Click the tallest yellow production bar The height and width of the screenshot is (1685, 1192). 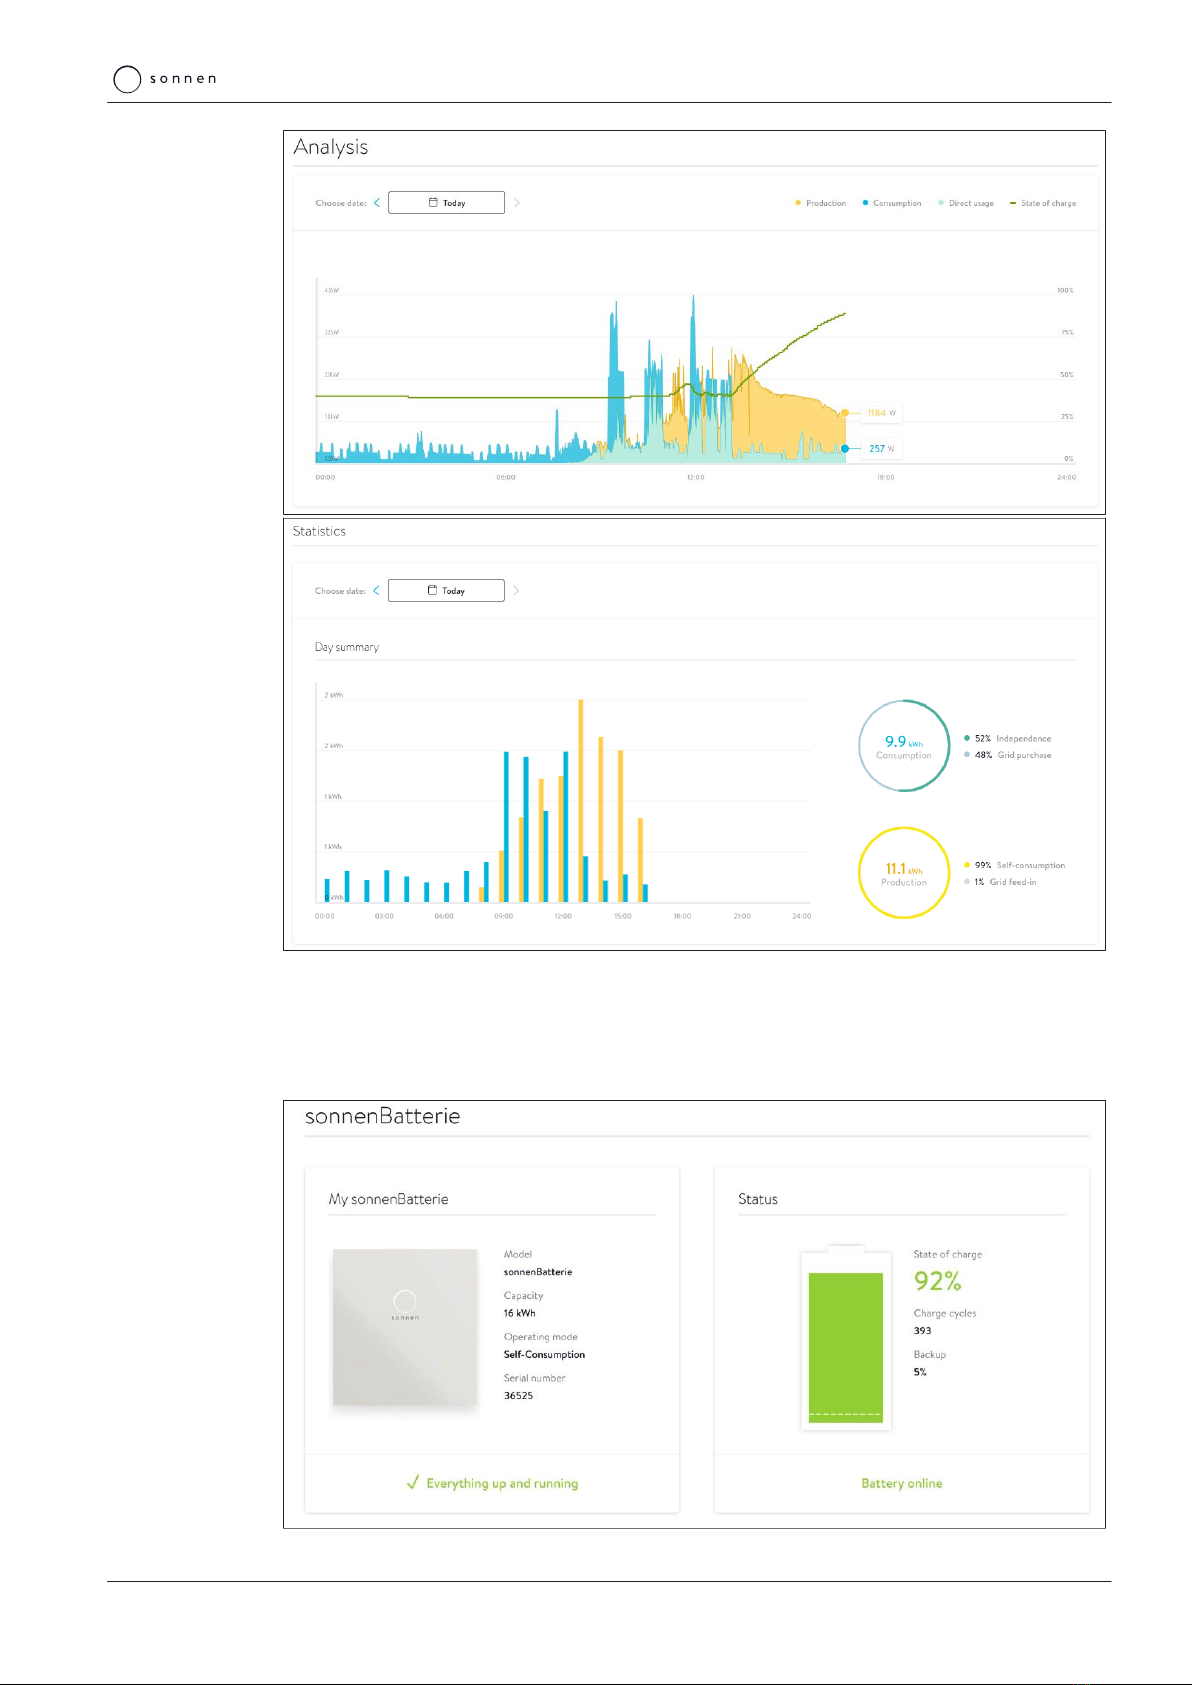(581, 801)
